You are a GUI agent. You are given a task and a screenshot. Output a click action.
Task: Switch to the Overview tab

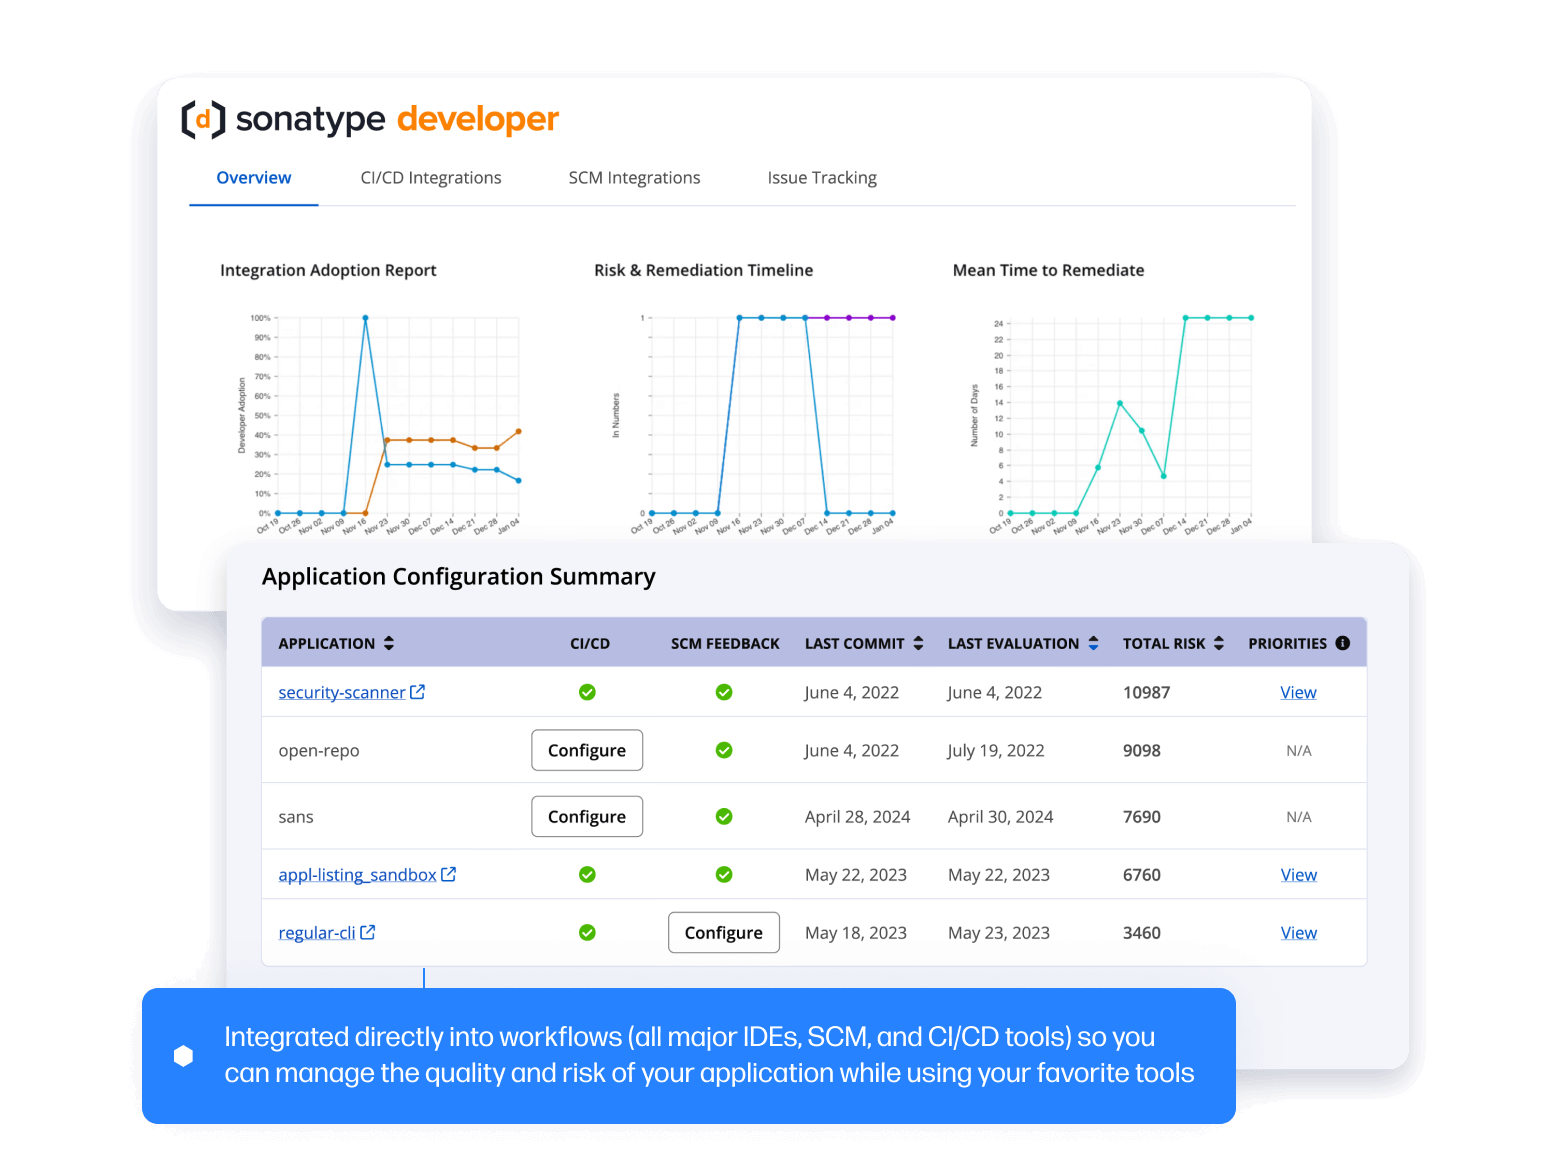click(254, 178)
